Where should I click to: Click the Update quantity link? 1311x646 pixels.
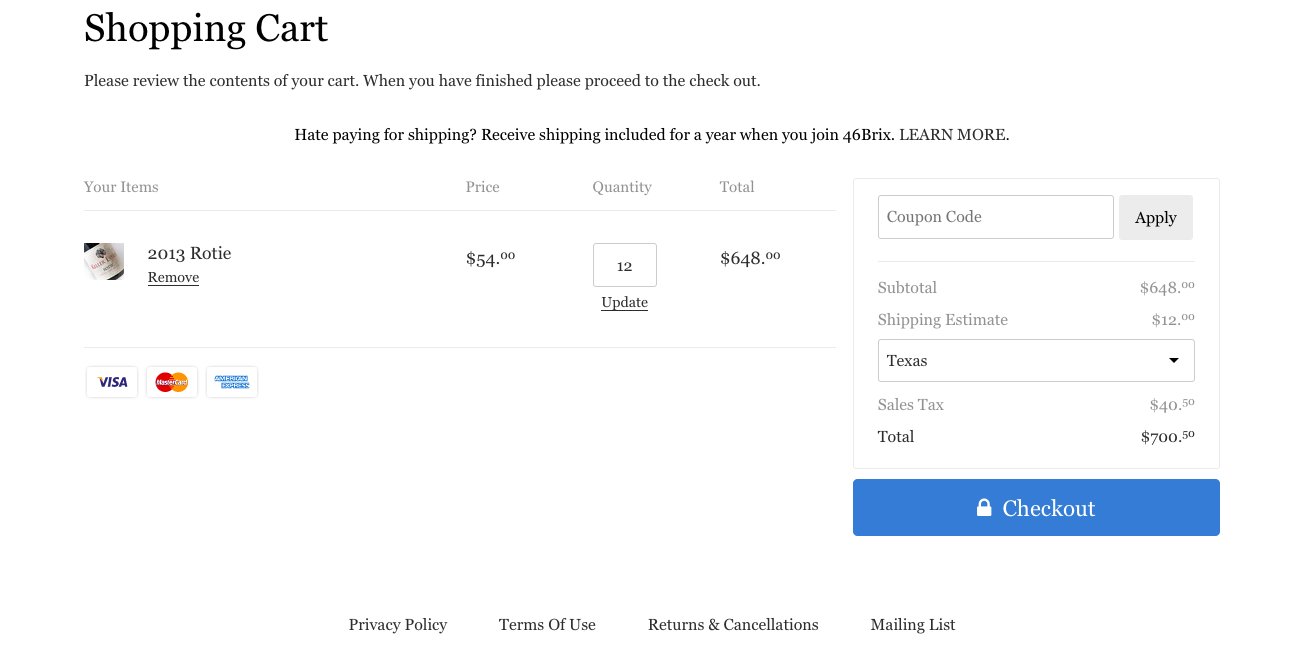(625, 303)
